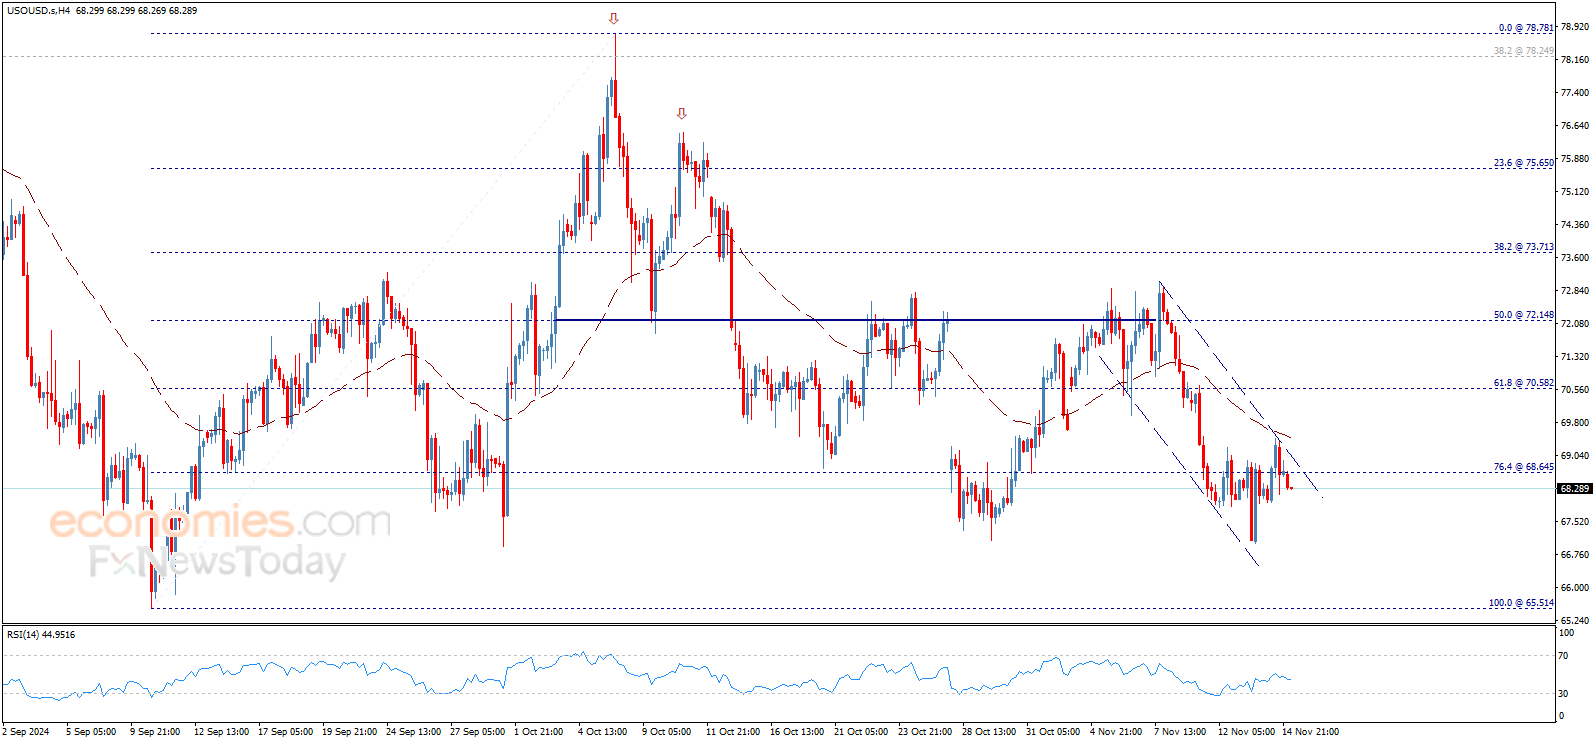Click the 66.000 price axis label
The image size is (1596, 743).
pyautogui.click(x=1575, y=588)
